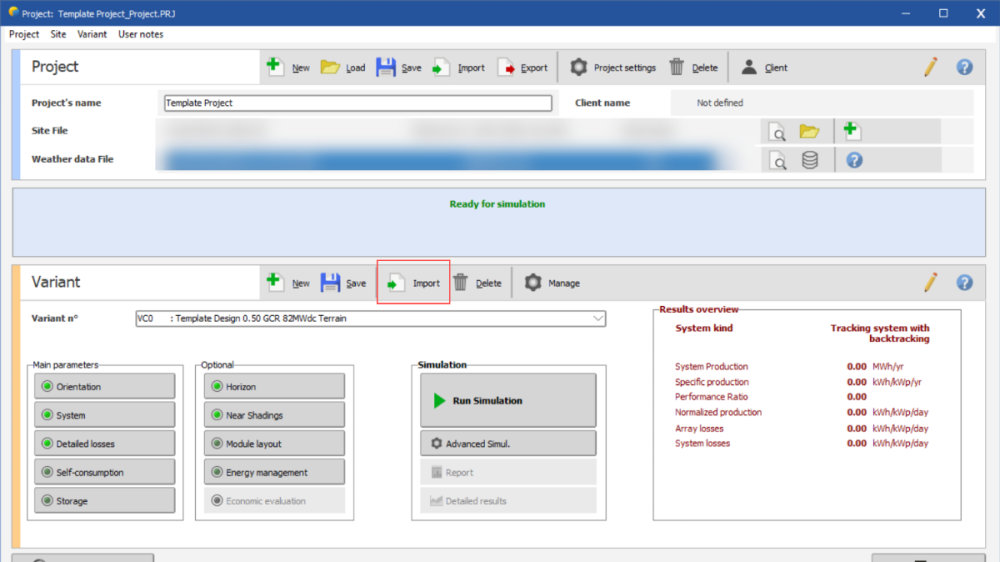Open the Variant number dropdown

598,318
